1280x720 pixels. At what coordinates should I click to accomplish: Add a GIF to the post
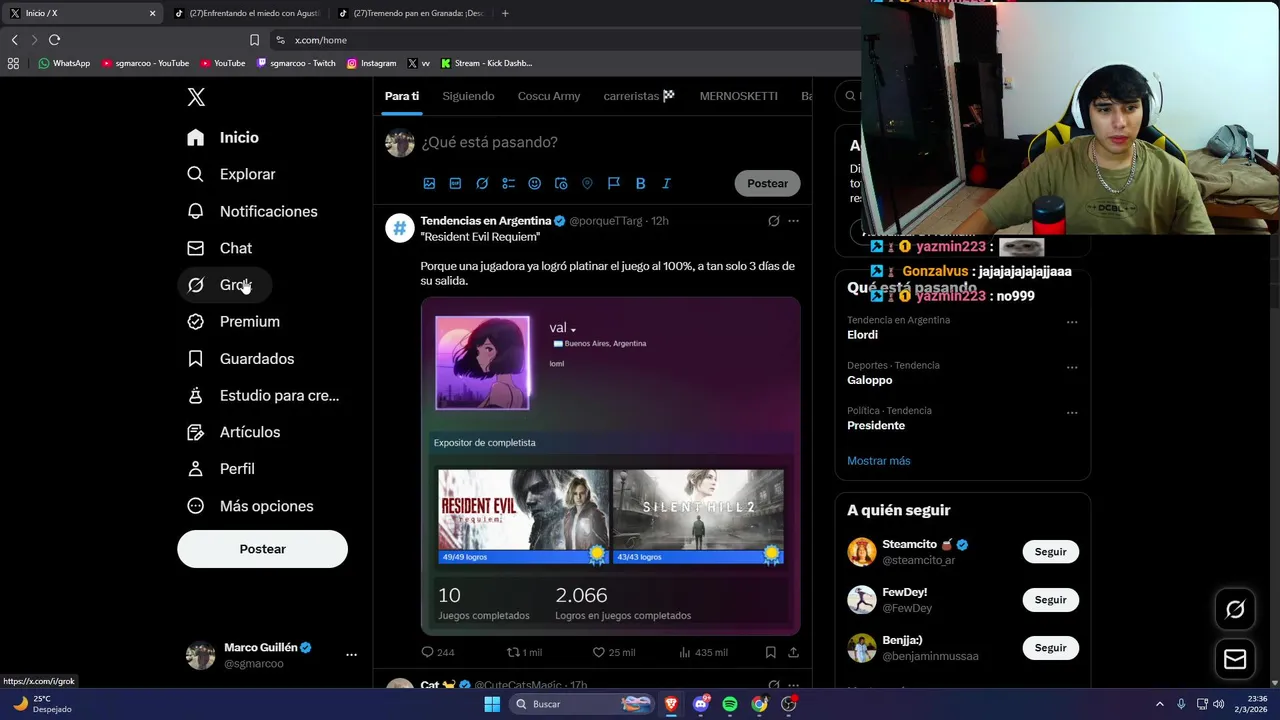click(455, 183)
